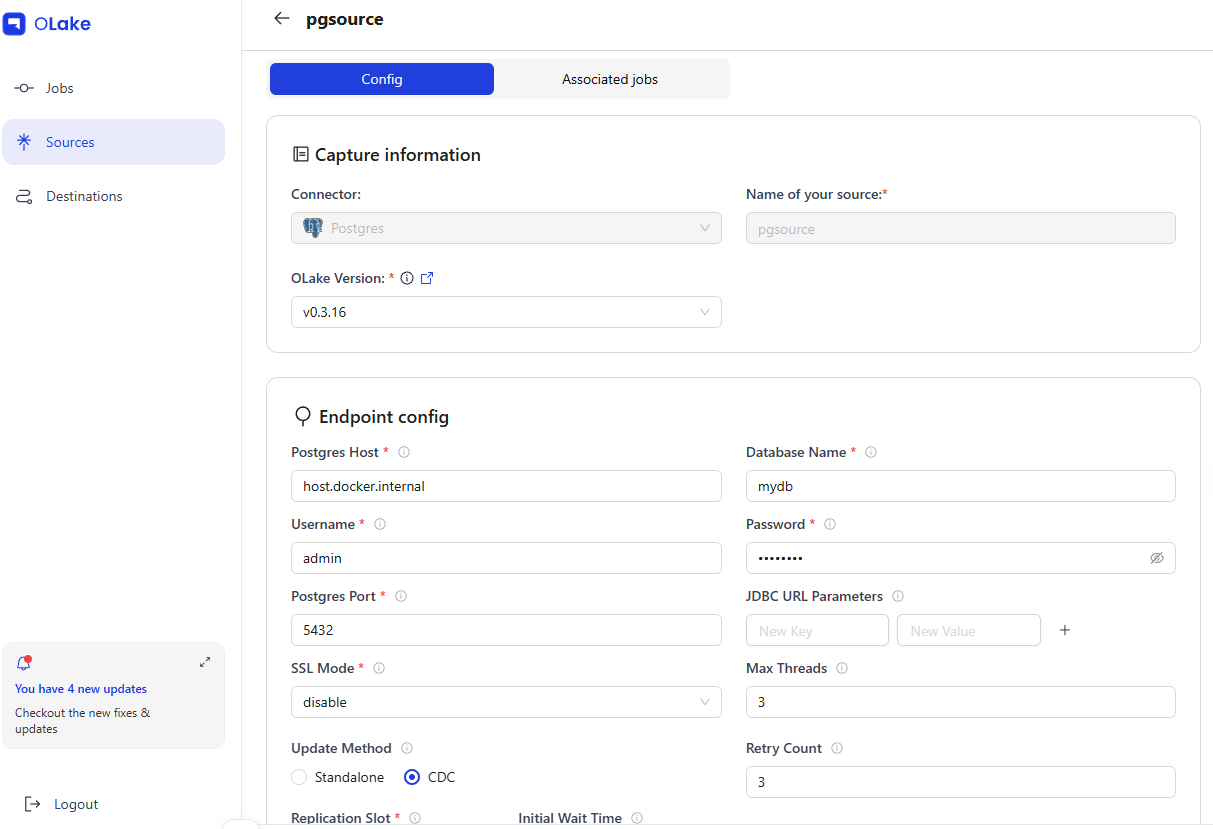The height and width of the screenshot is (829, 1213).
Task: Expand the updates notification panel
Action: (x=205, y=662)
